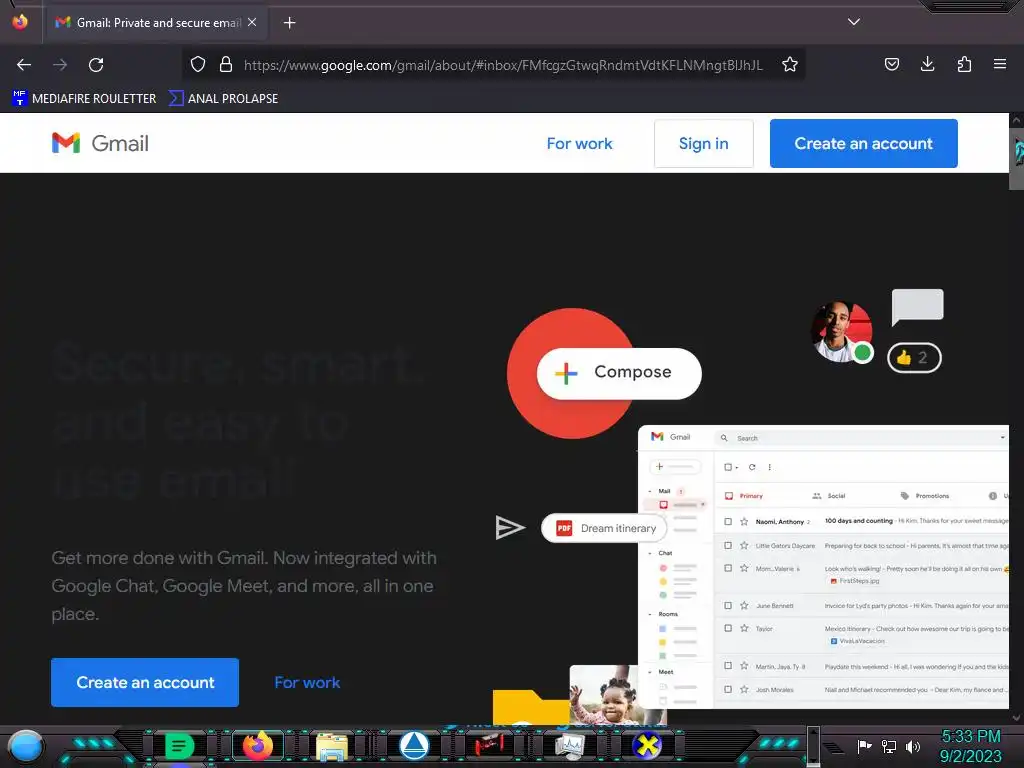Image resolution: width=1024 pixels, height=768 pixels.
Task: Click the Dream itinerary PDF chip
Action: (x=604, y=528)
